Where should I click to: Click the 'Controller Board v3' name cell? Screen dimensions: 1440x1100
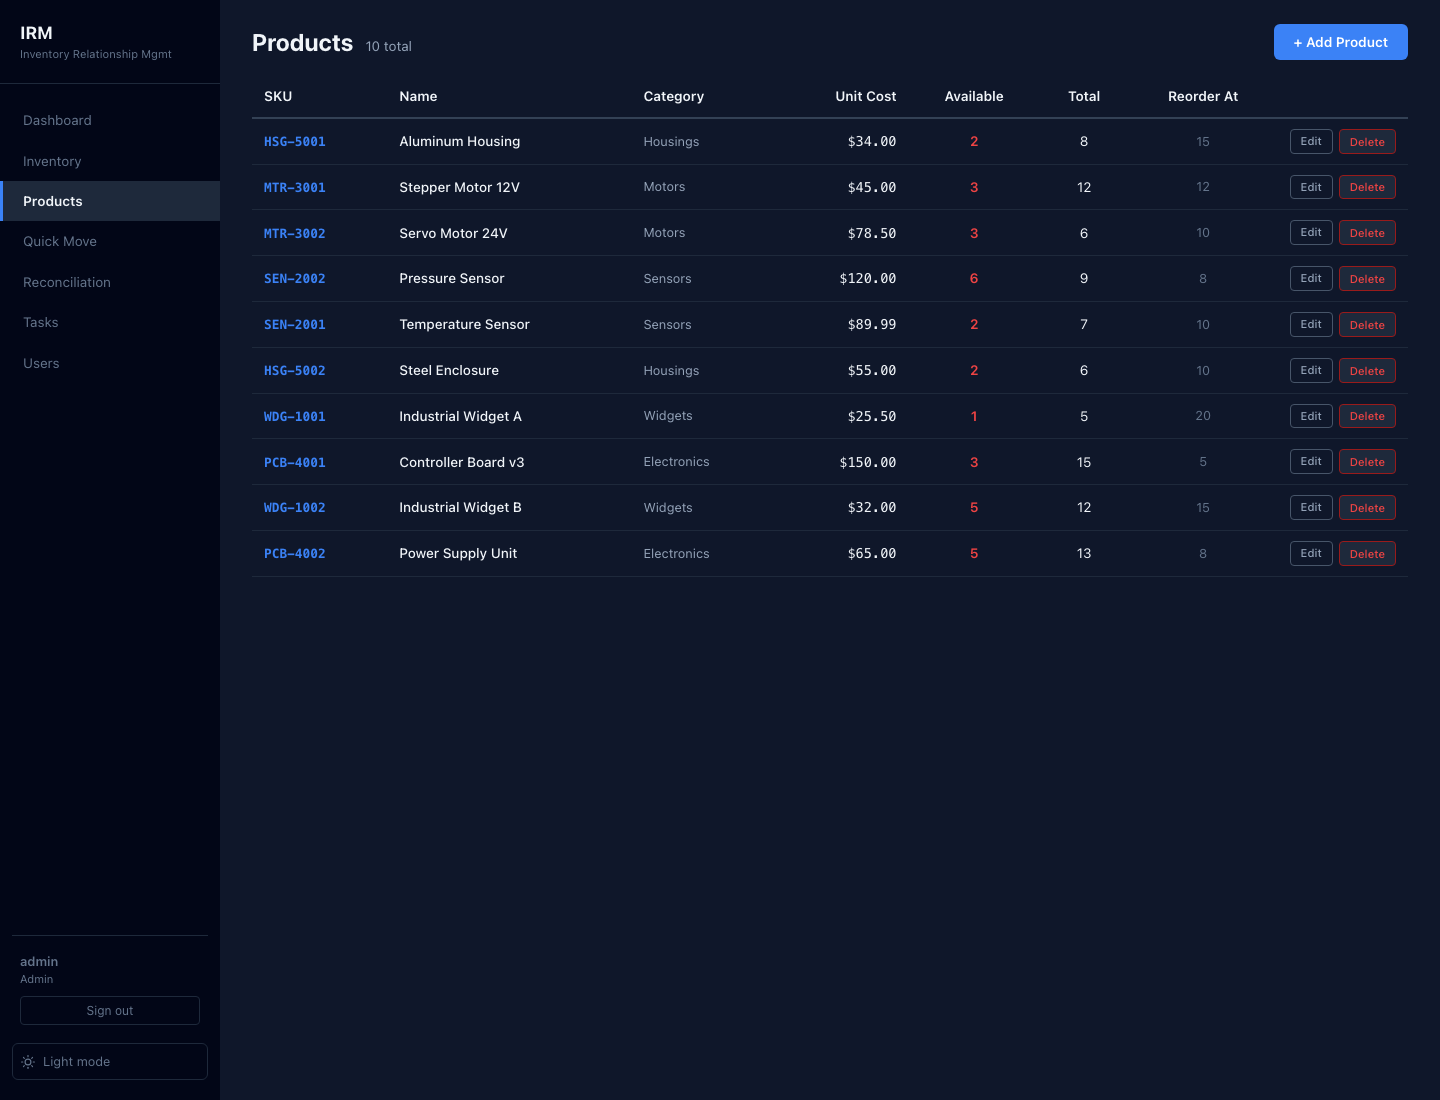point(461,462)
